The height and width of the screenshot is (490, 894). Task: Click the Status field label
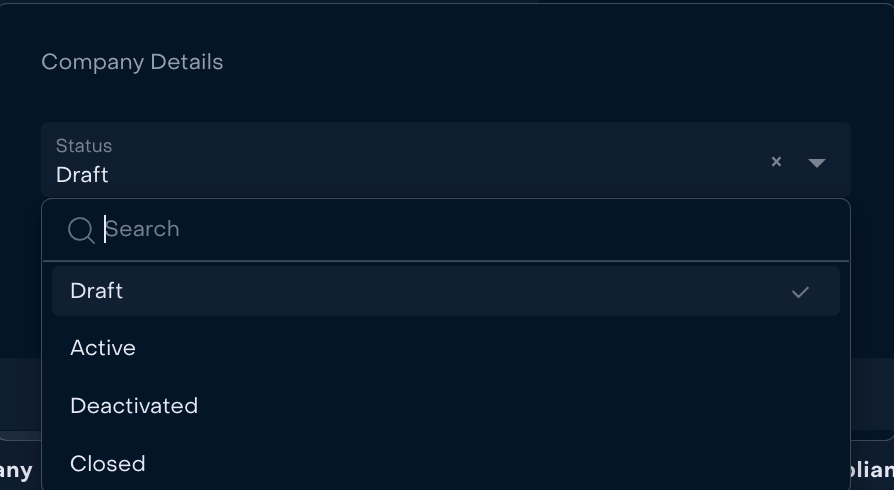[x=84, y=146]
